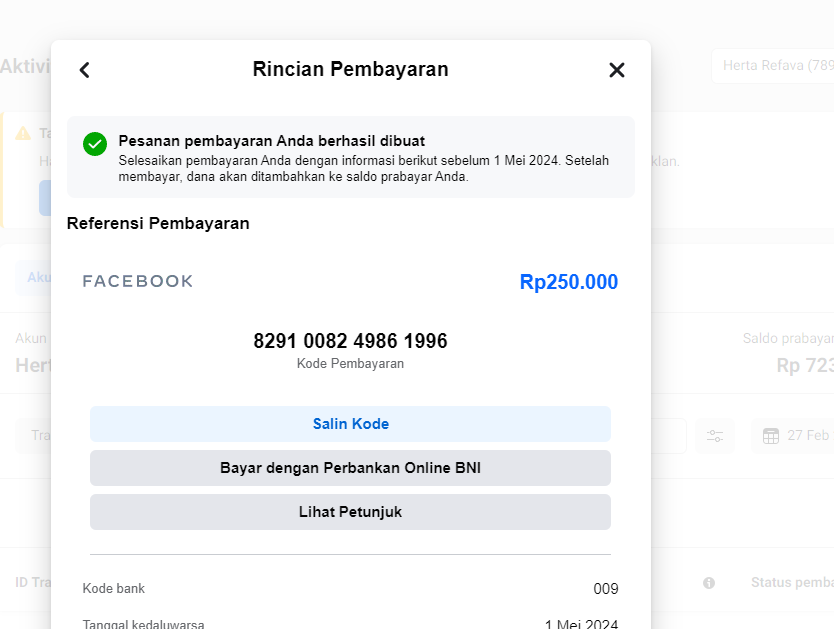Viewport: 834px width, 629px height.
Task: Open the Herta Refava account dropdown
Action: (x=771, y=66)
